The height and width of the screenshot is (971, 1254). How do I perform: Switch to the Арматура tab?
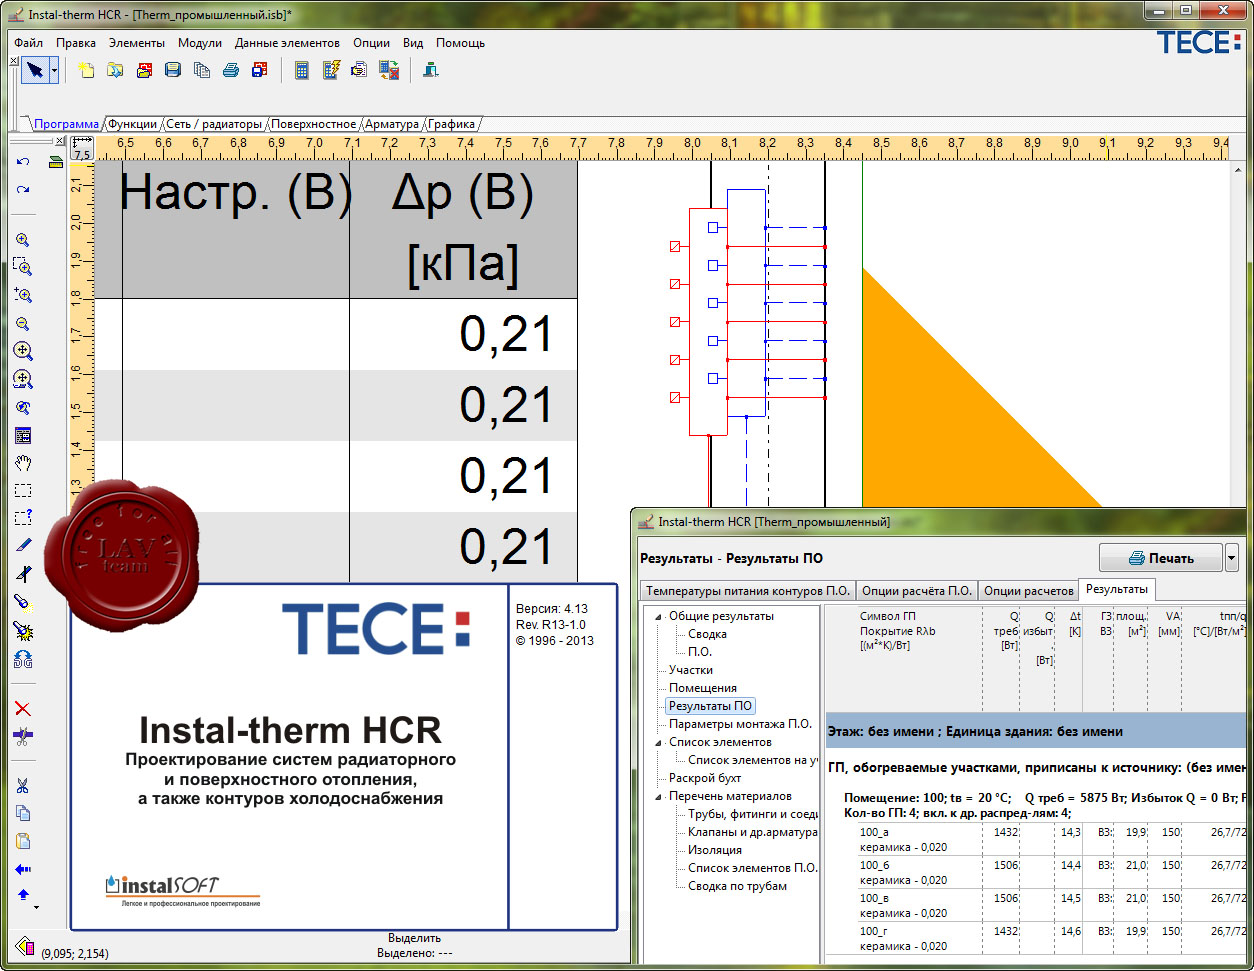click(x=392, y=124)
